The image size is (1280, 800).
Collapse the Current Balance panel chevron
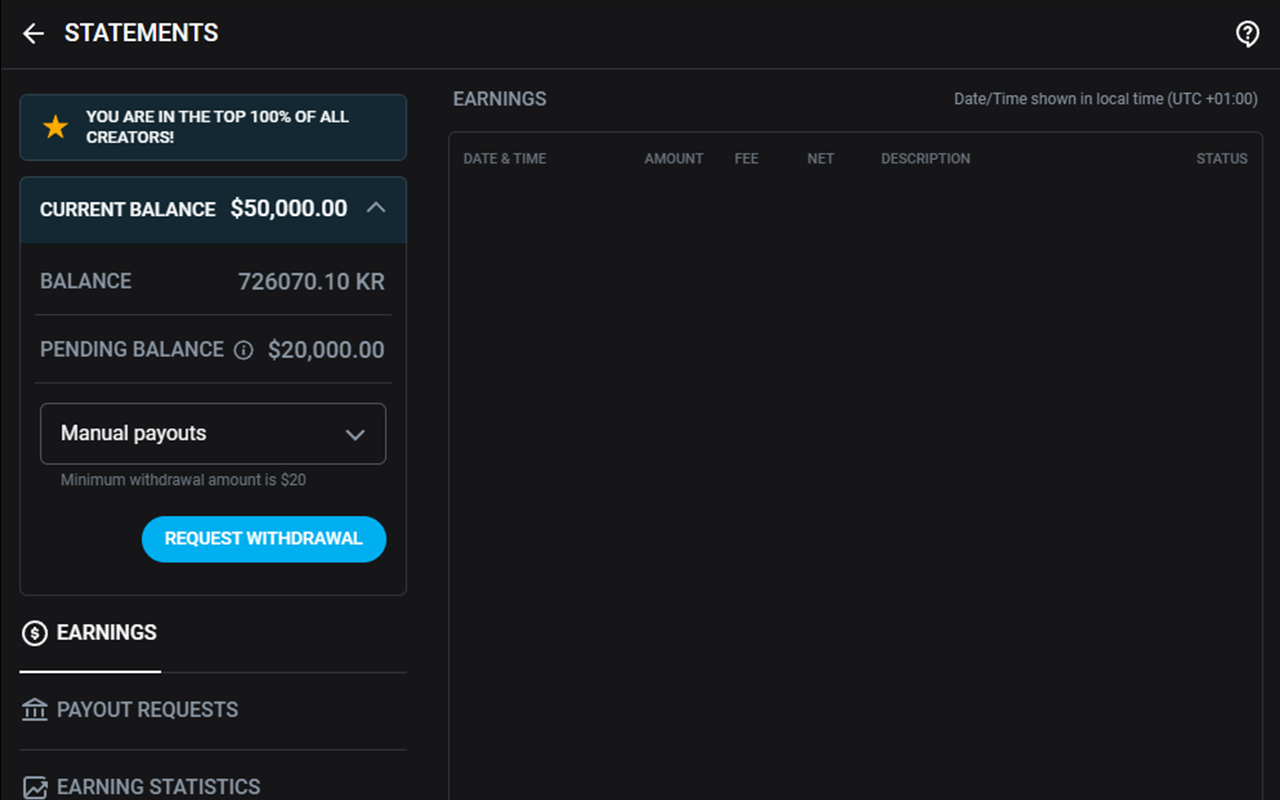click(x=376, y=208)
